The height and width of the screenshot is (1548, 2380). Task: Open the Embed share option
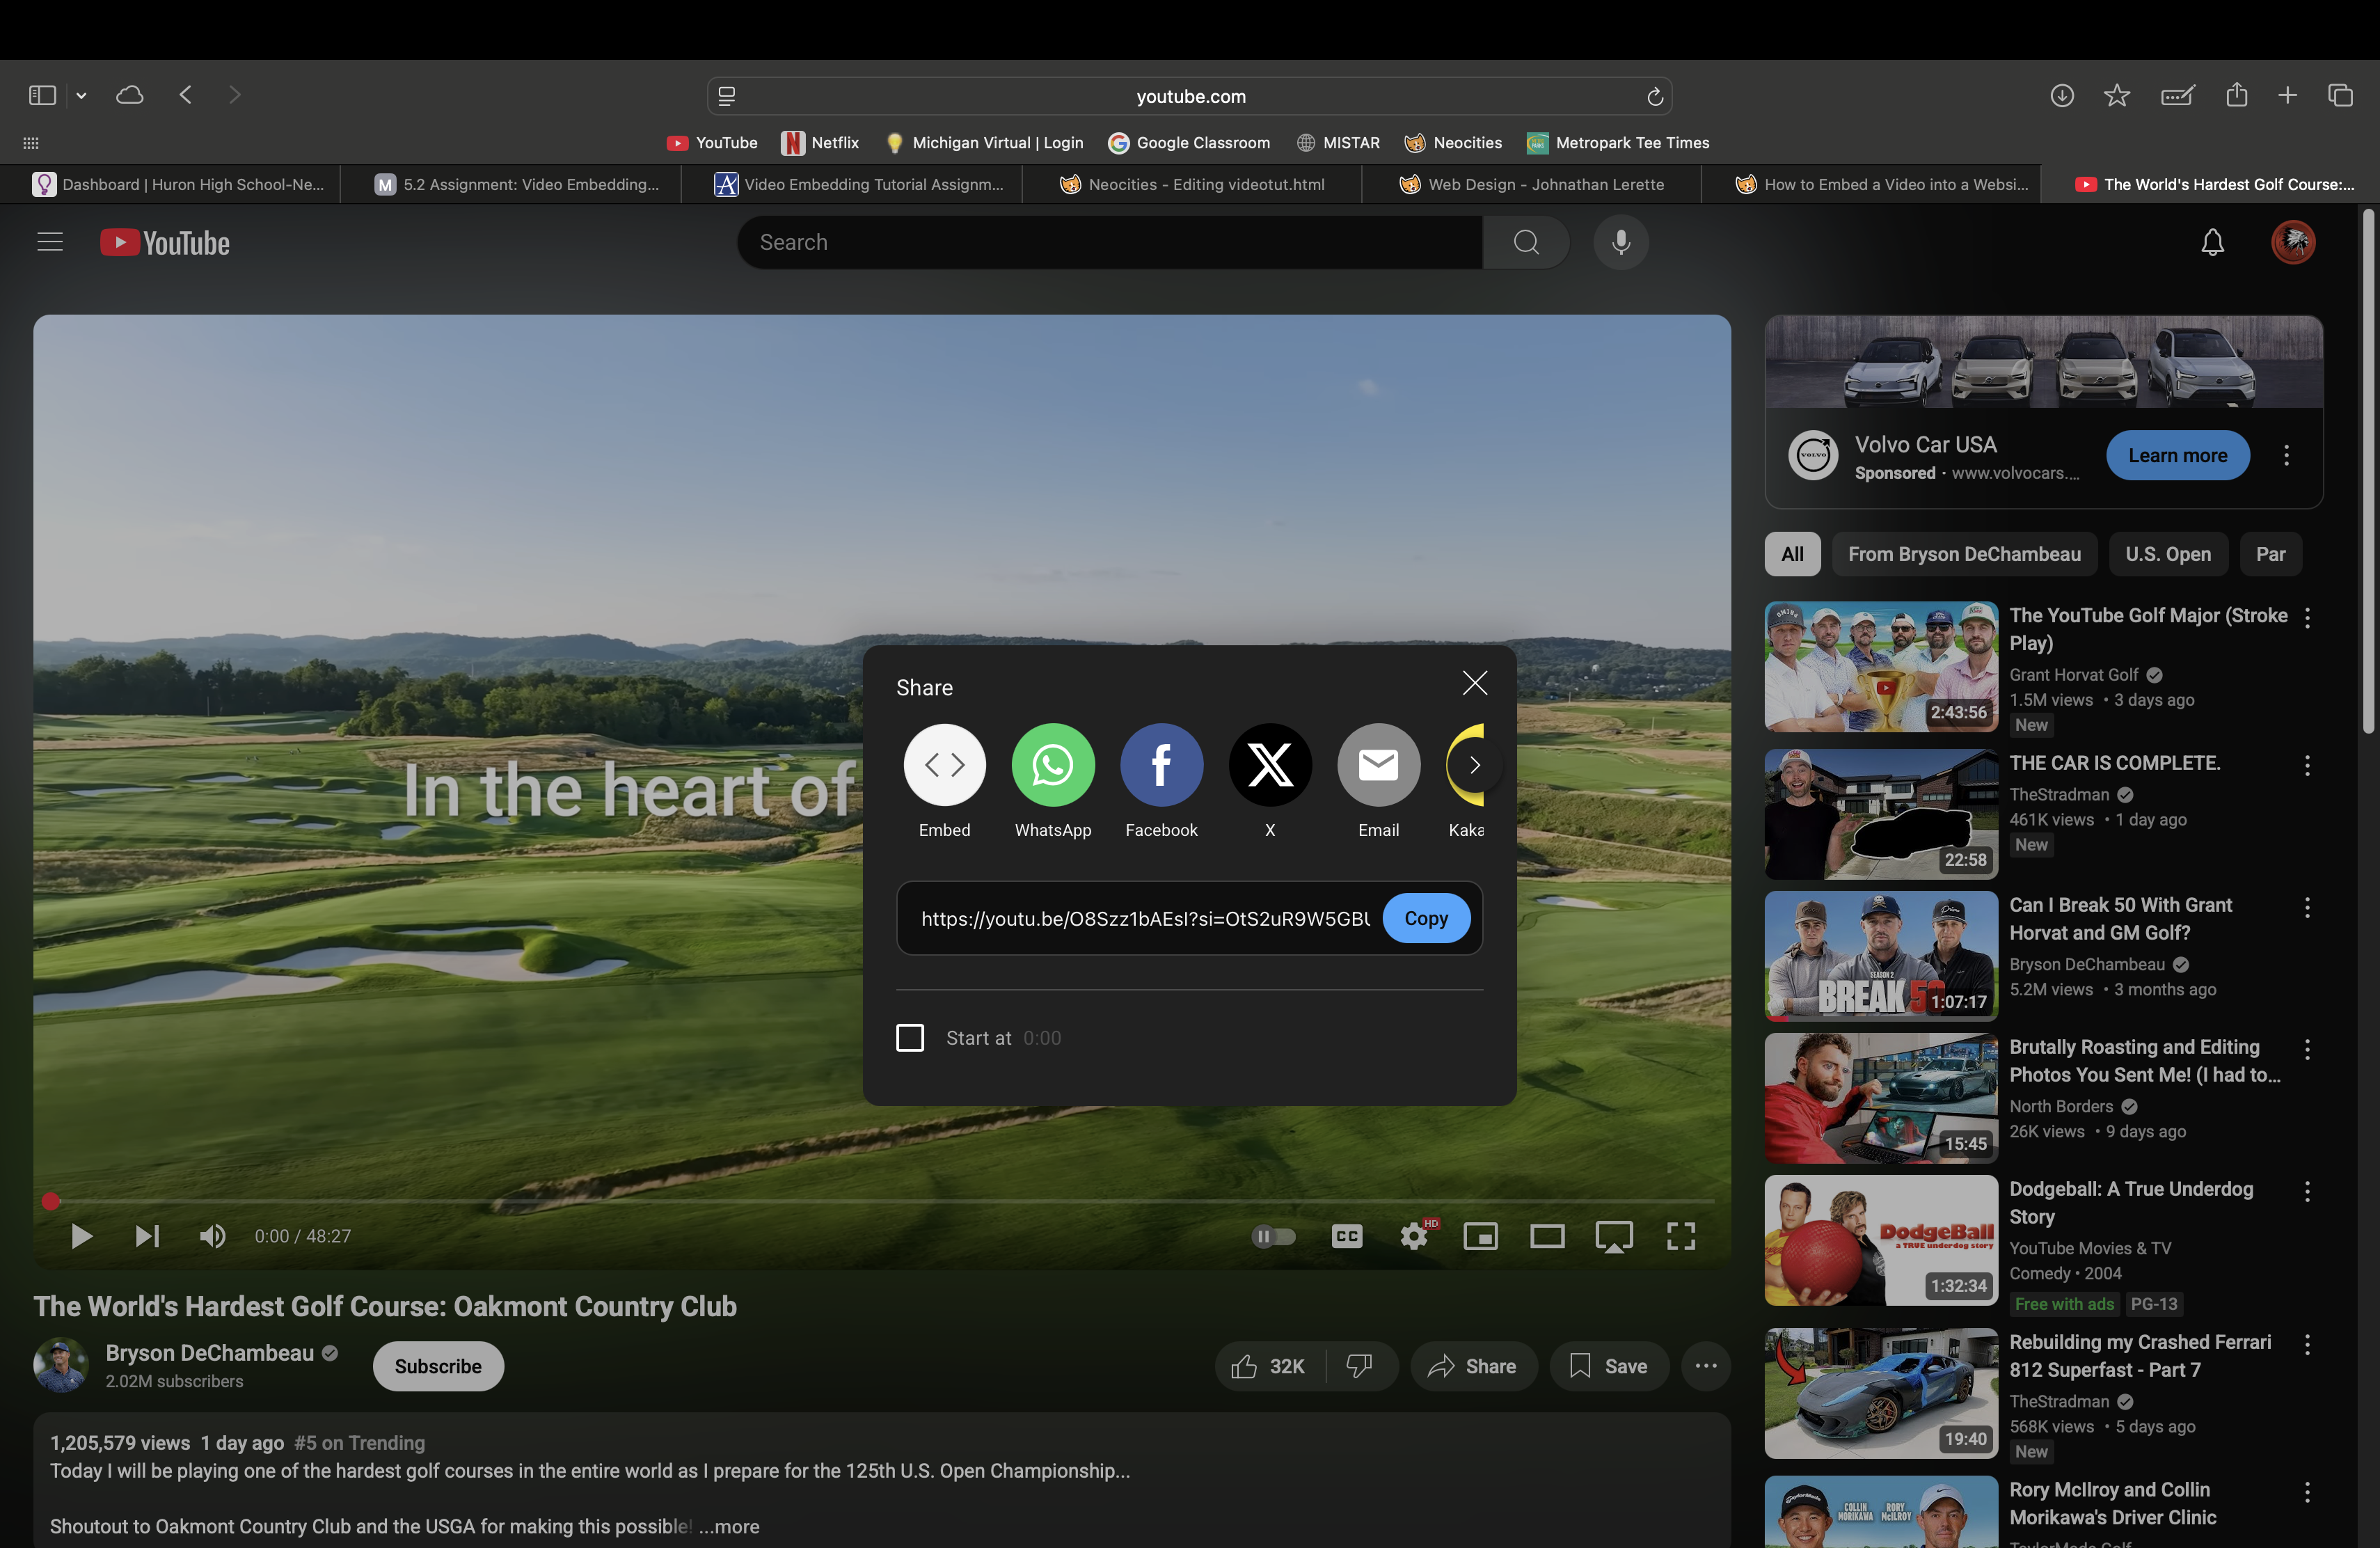pos(944,765)
